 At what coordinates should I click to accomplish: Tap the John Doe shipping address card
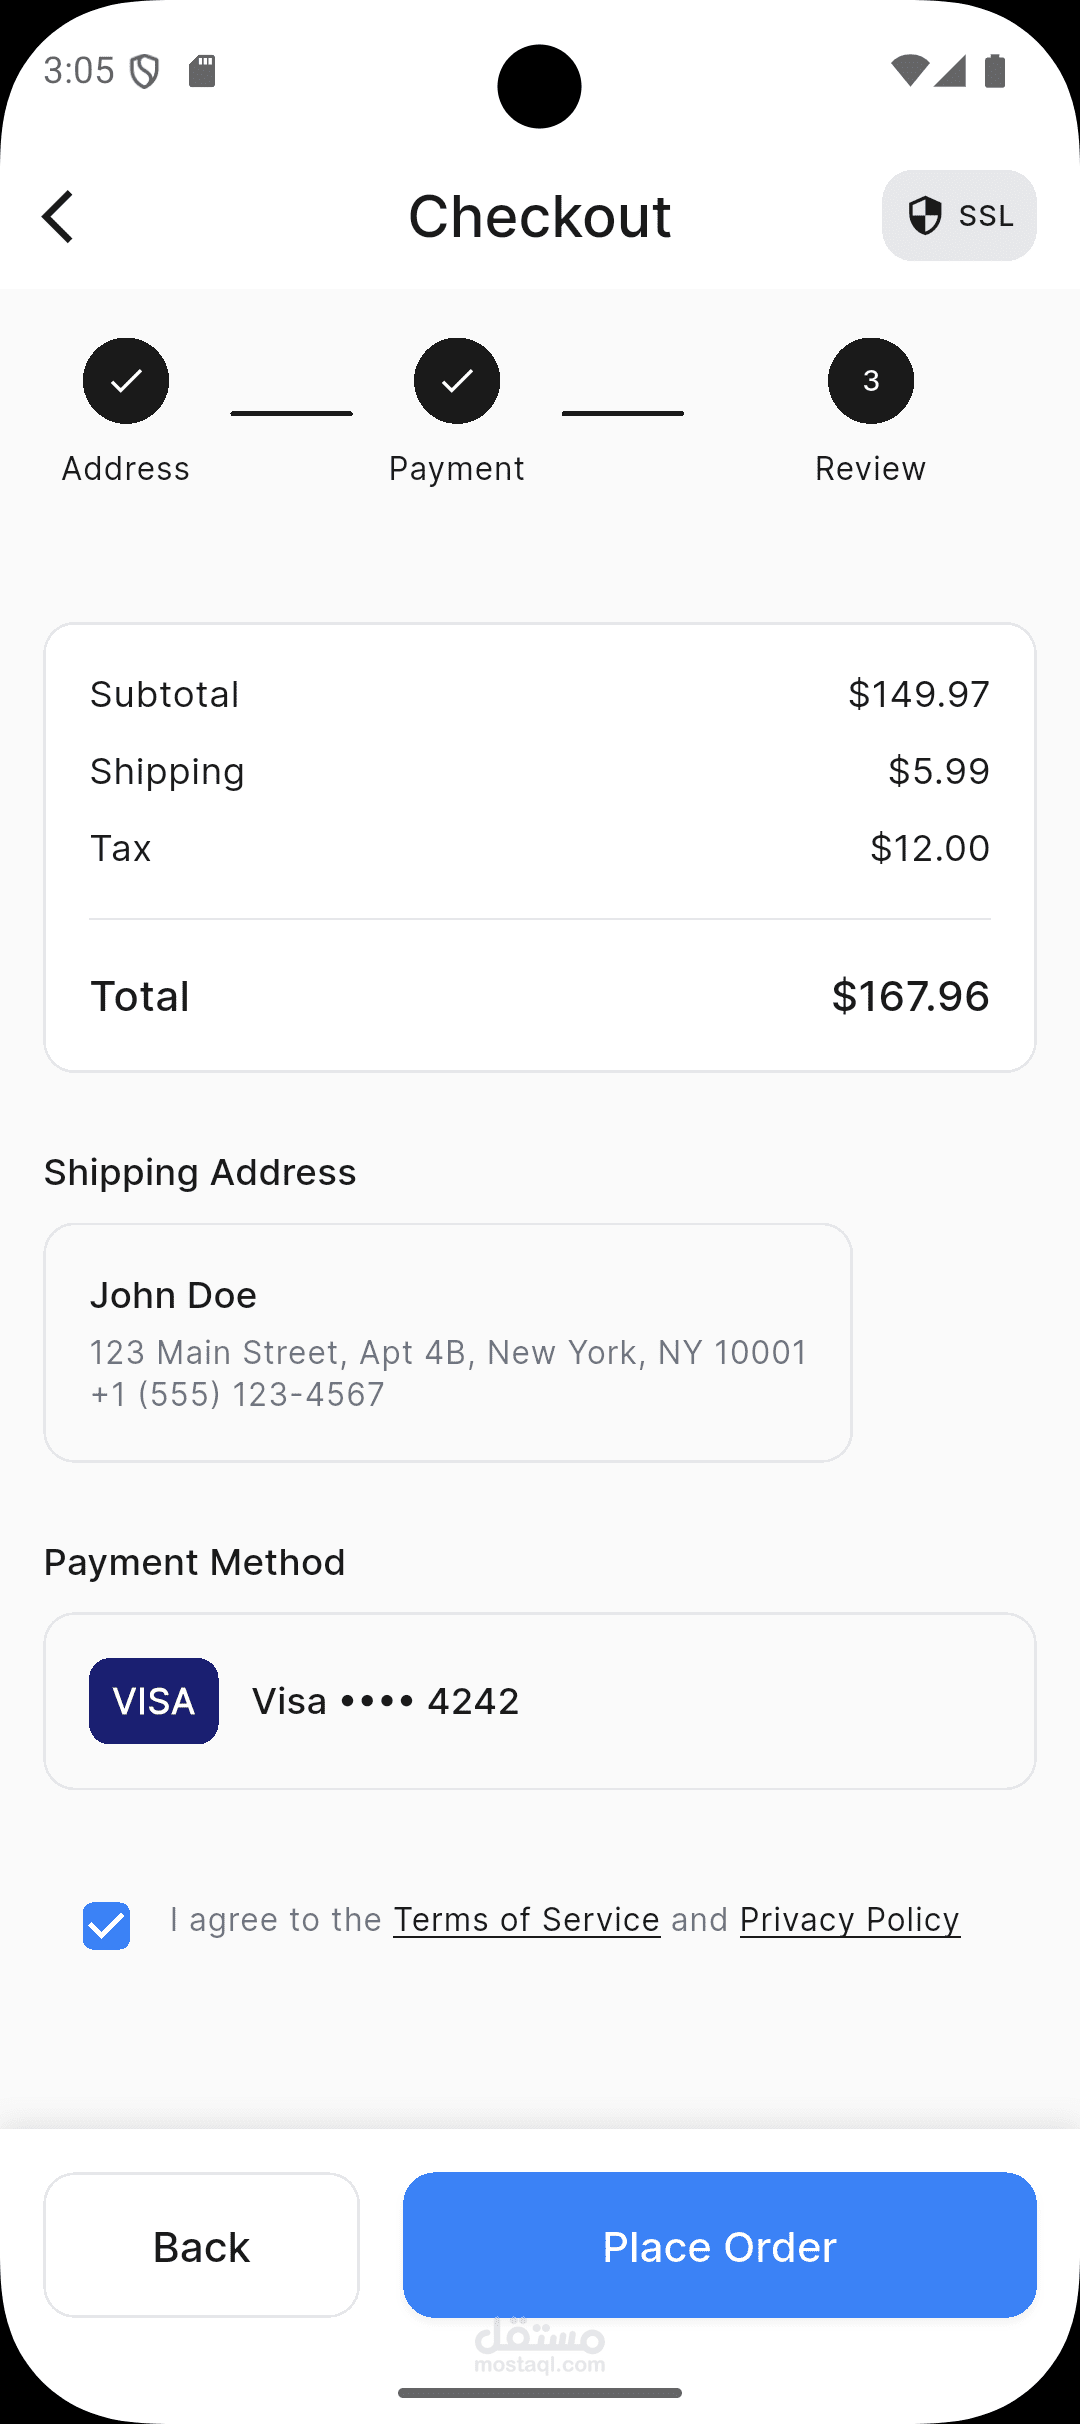point(448,1342)
